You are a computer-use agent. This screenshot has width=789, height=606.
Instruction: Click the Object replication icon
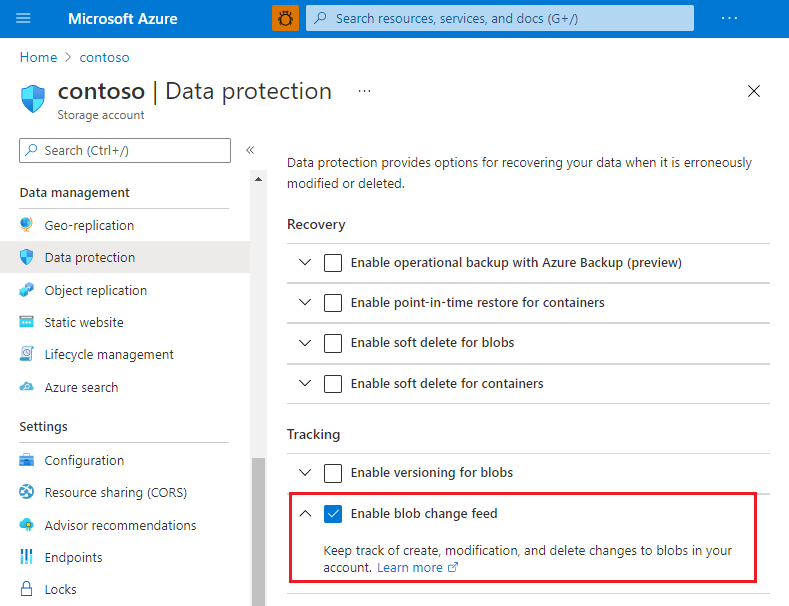click(27, 290)
